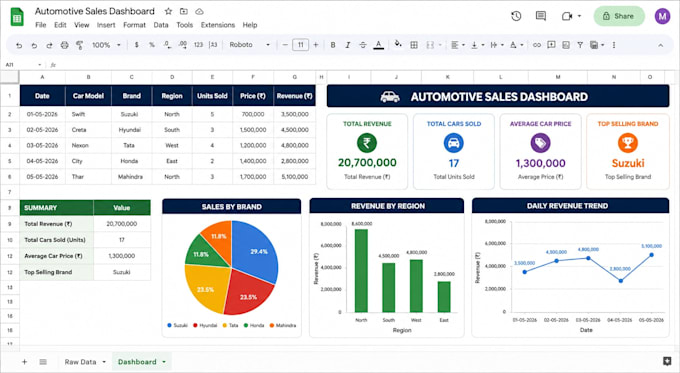Expand the text rotation dropdown
680x373 pixels.
(x=522, y=45)
